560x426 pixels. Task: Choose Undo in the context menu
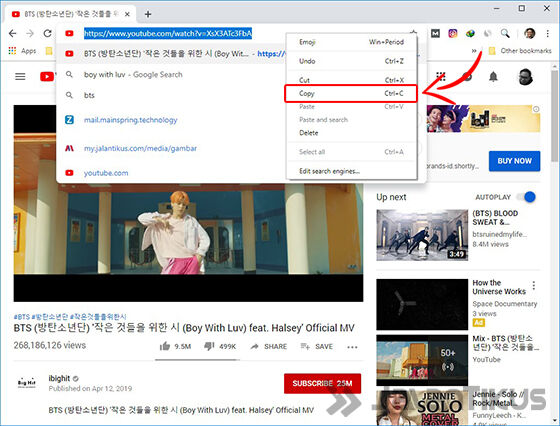point(351,61)
